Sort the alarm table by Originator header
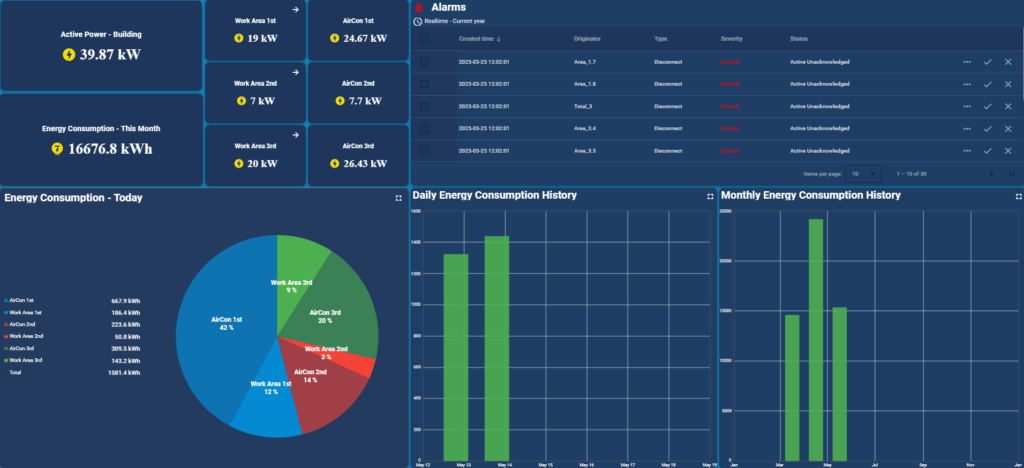 (587, 39)
